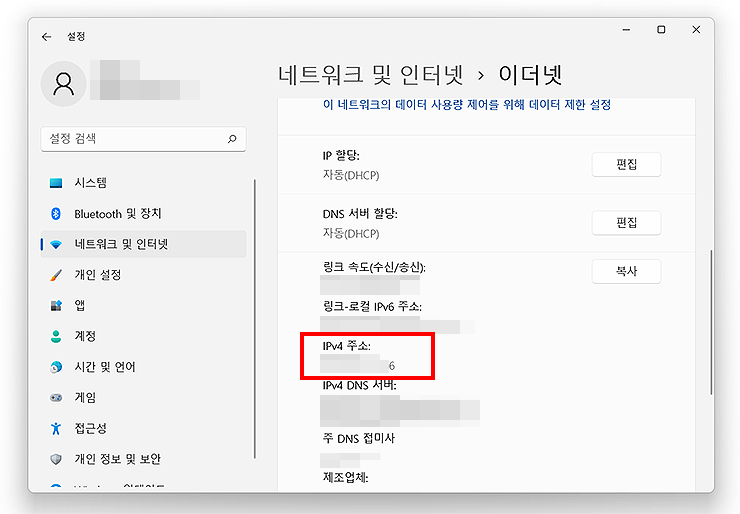The width and height of the screenshot is (740, 514).
Task: Go back with the arrow icon
Action: coord(46,37)
